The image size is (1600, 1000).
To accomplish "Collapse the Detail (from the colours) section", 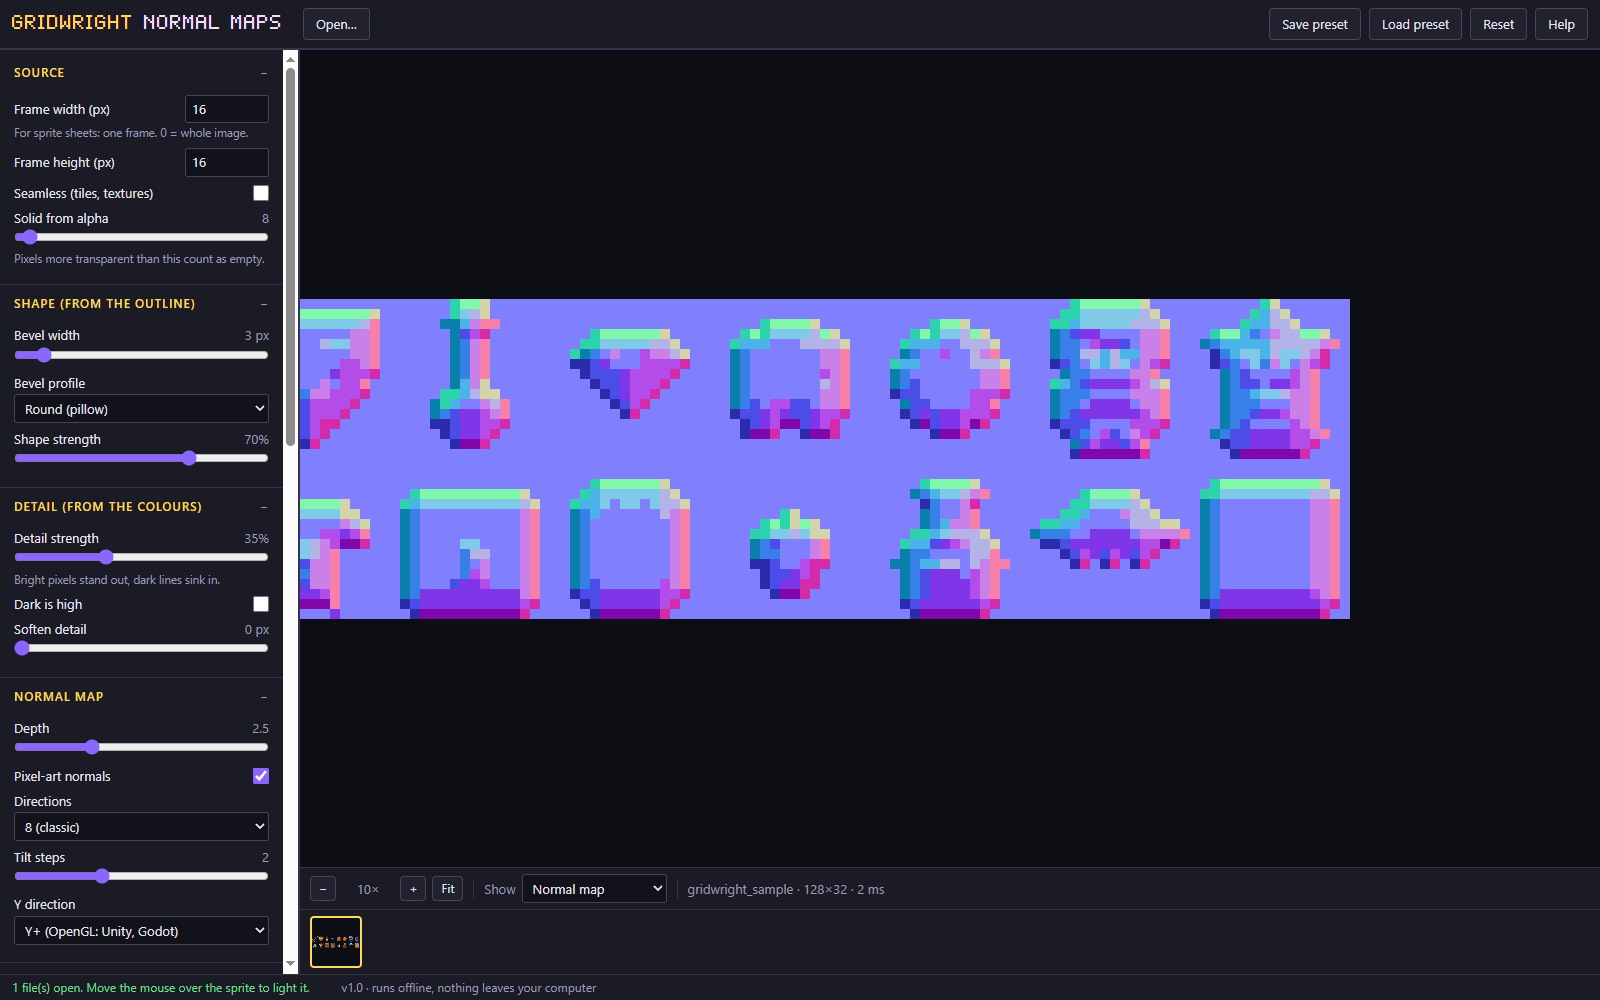I will click(264, 507).
